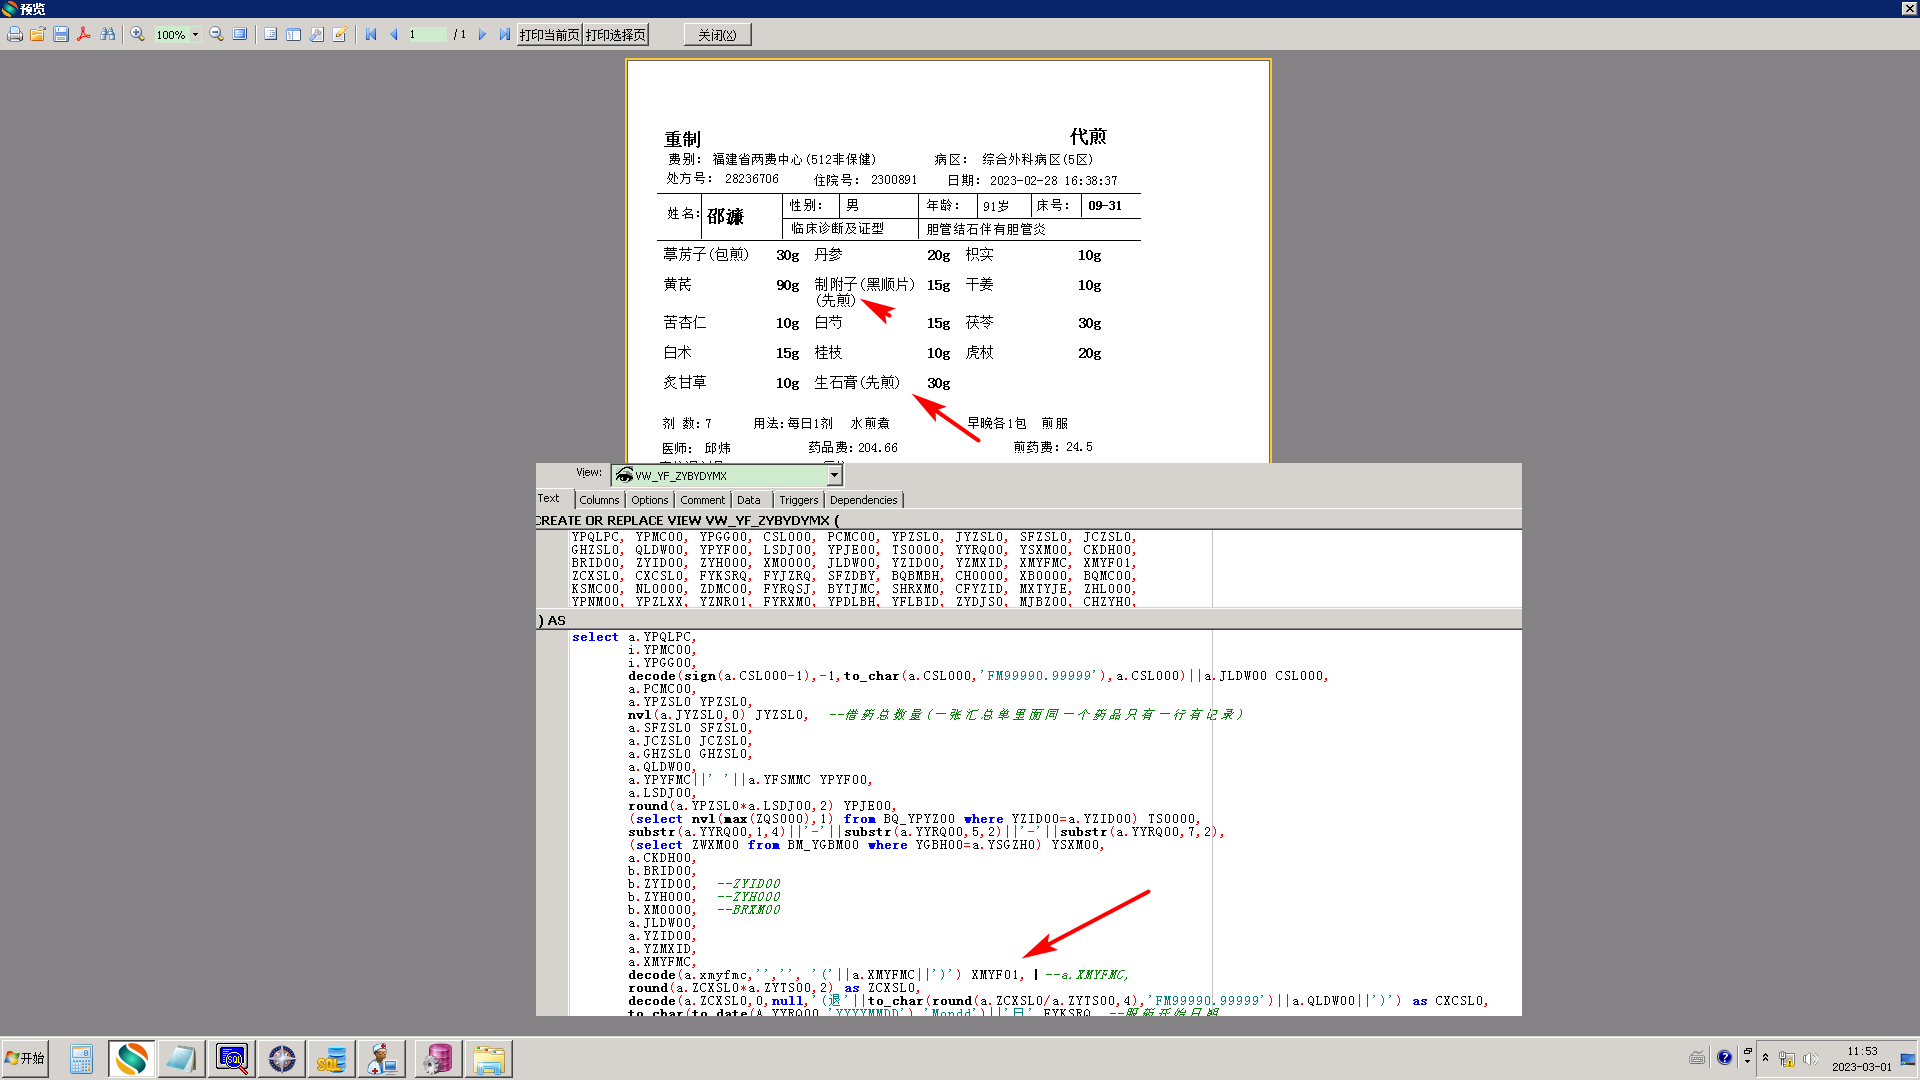The image size is (1920, 1080).
Task: Open the 100% zoom dropdown
Action: coord(195,35)
